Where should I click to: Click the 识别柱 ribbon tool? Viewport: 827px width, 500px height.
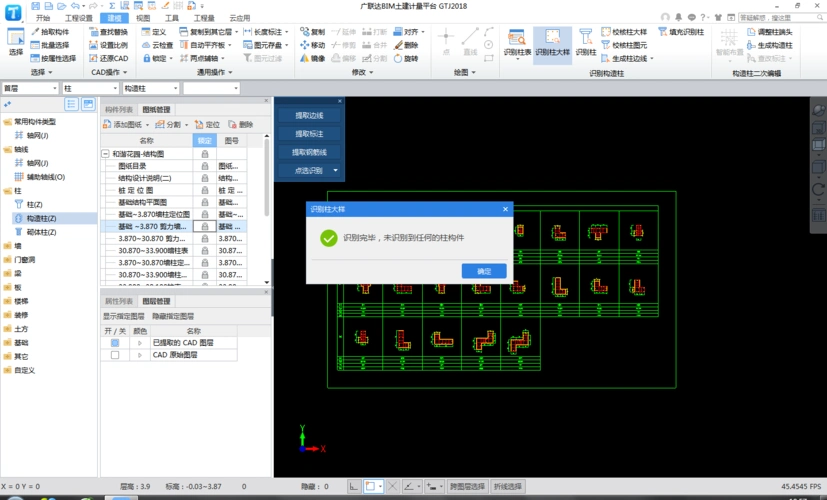pos(586,44)
